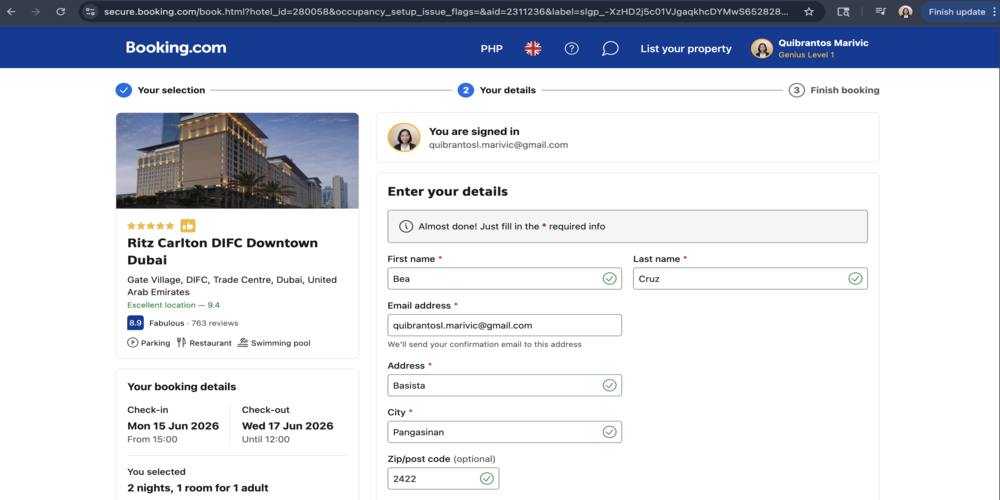Screen dimensions: 1000x500
Task: Select Your details step
Action: (497, 90)
